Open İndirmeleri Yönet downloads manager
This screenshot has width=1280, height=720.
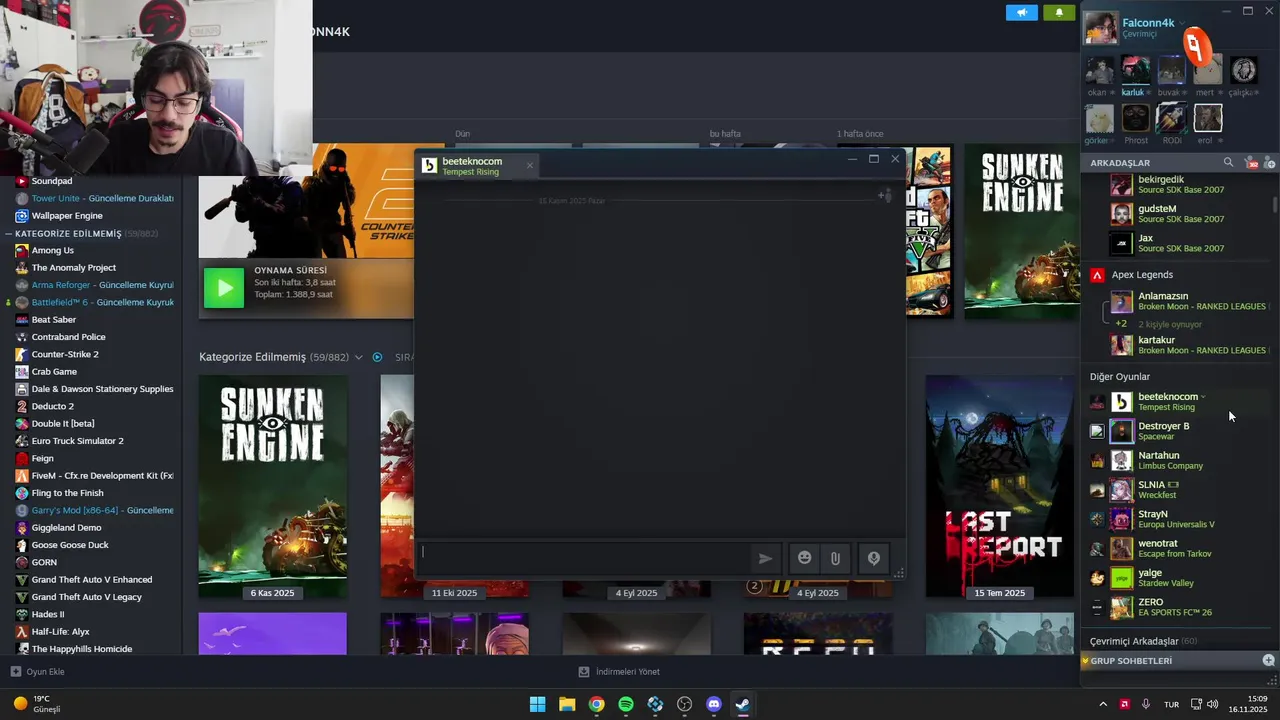click(x=619, y=672)
